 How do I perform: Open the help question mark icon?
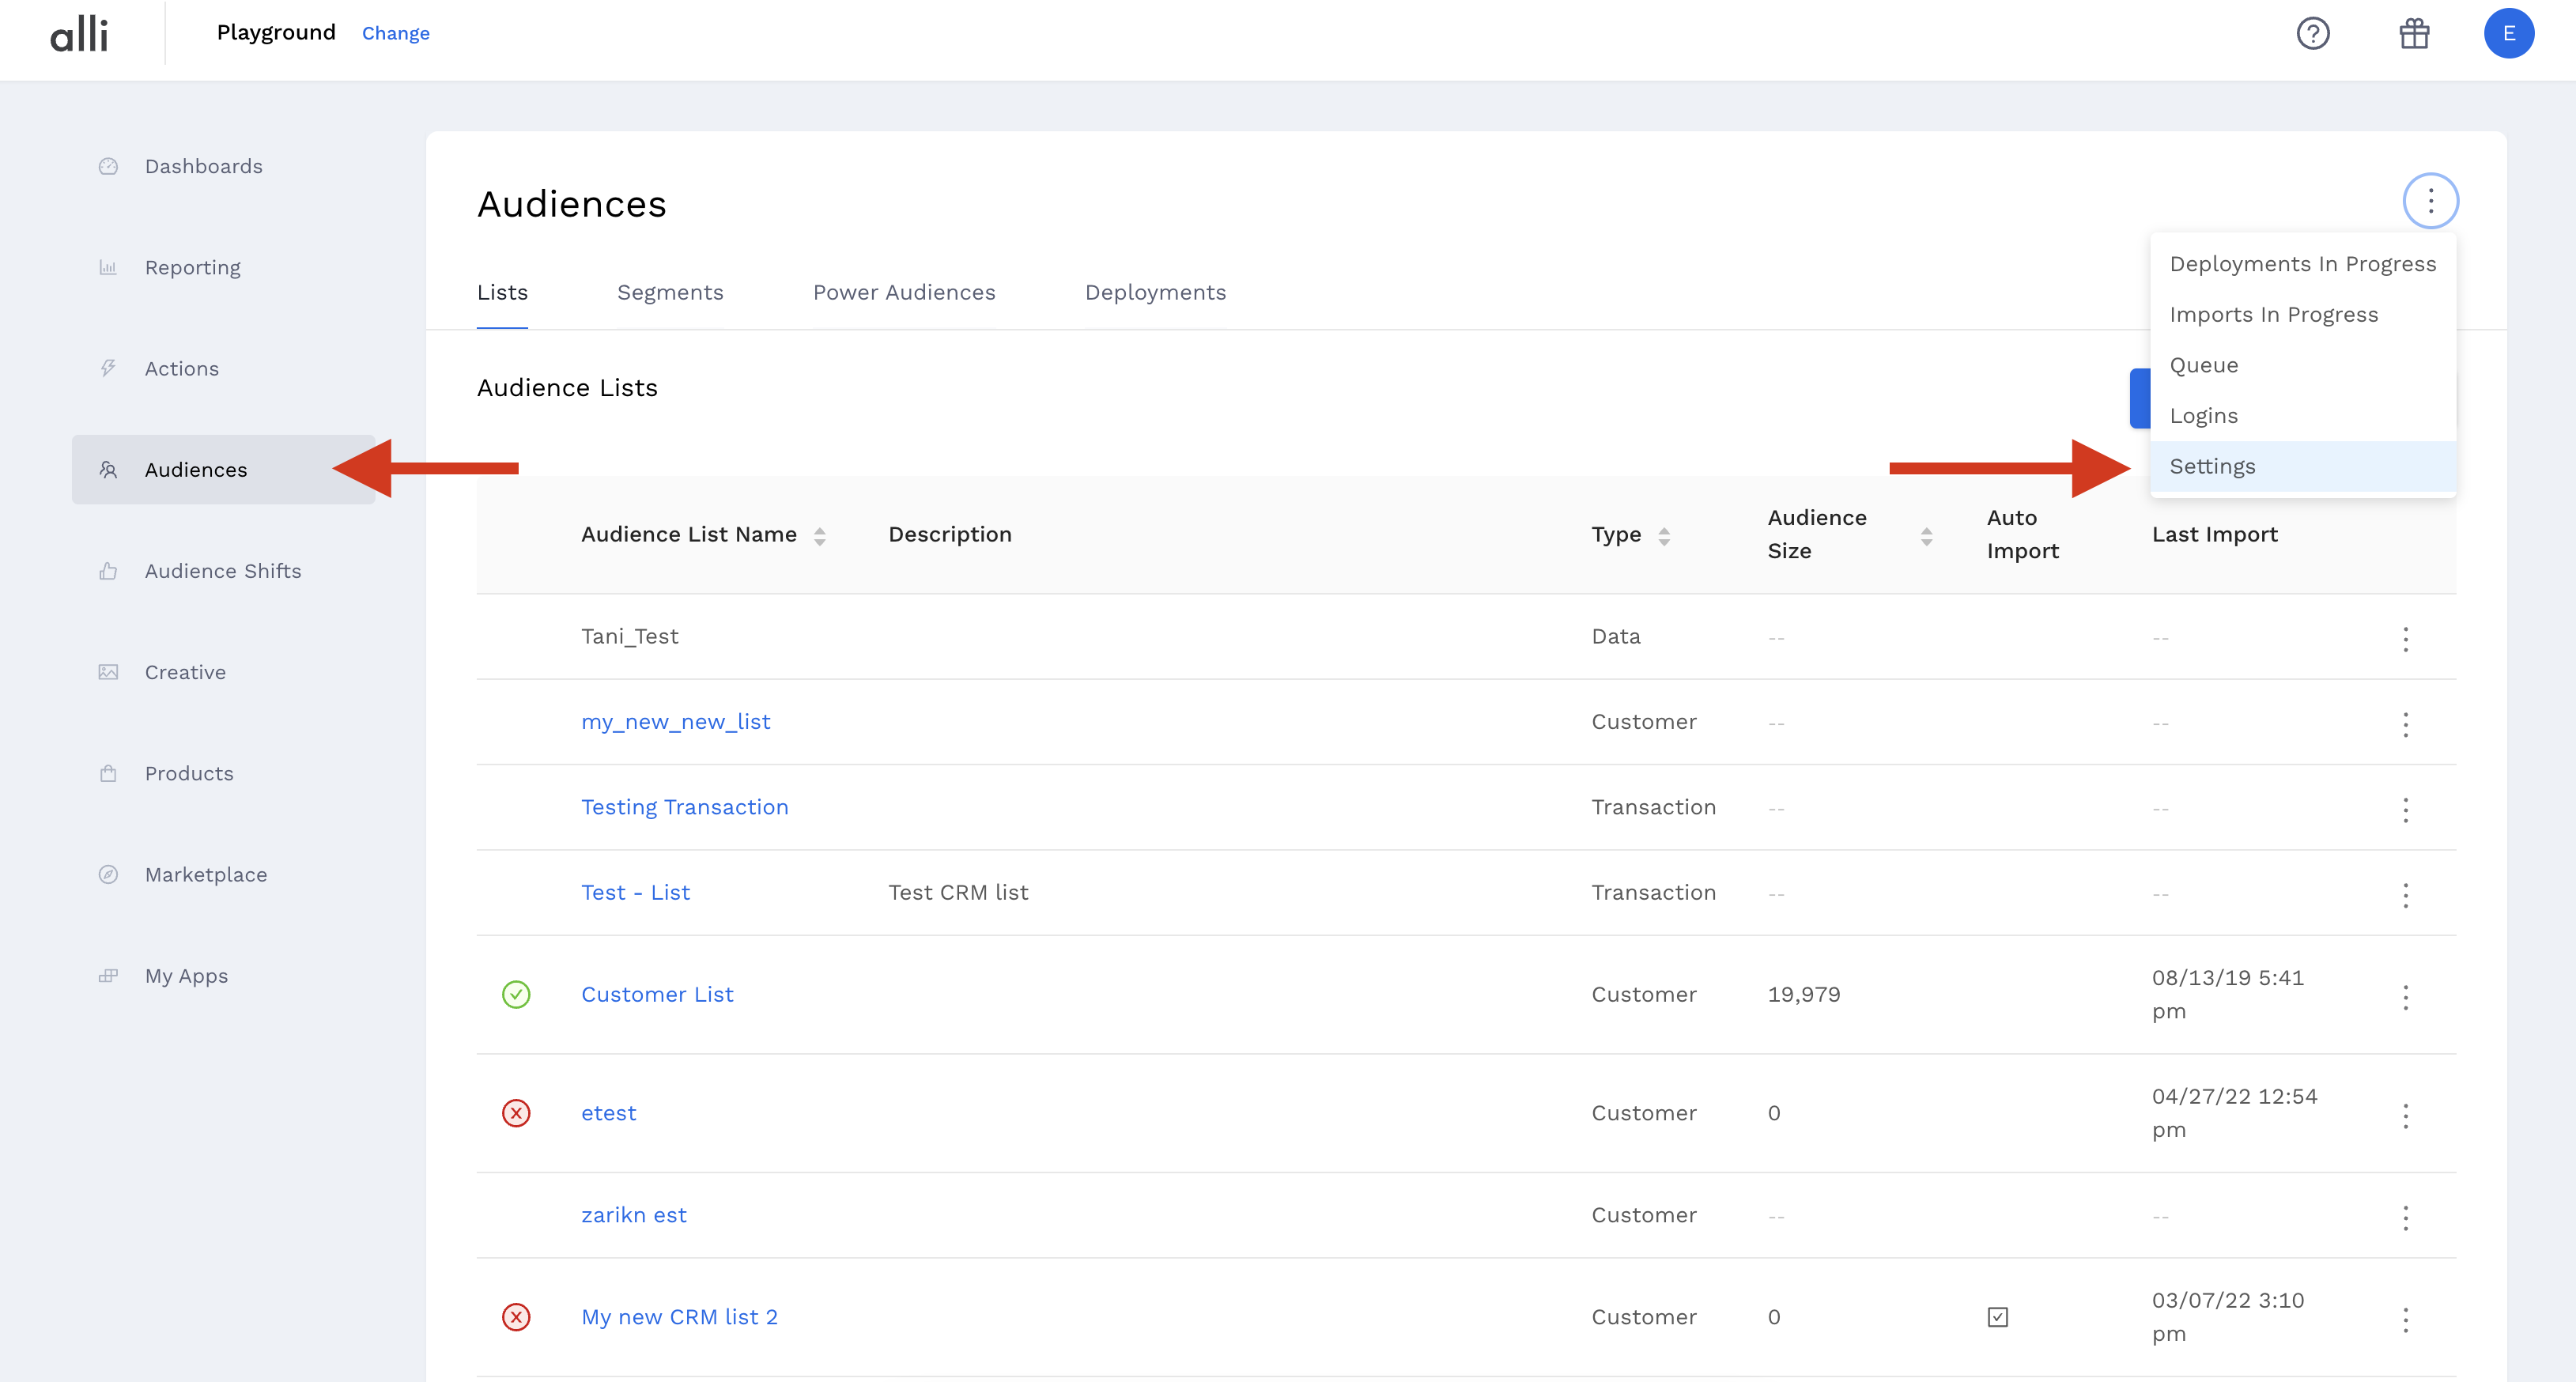tap(2312, 33)
